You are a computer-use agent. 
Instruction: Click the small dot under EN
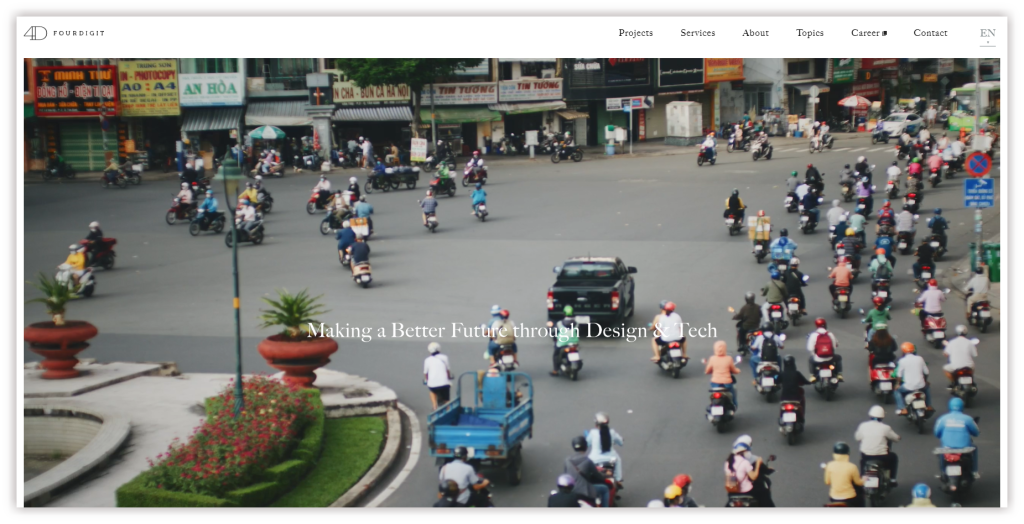pyautogui.click(x=987, y=42)
